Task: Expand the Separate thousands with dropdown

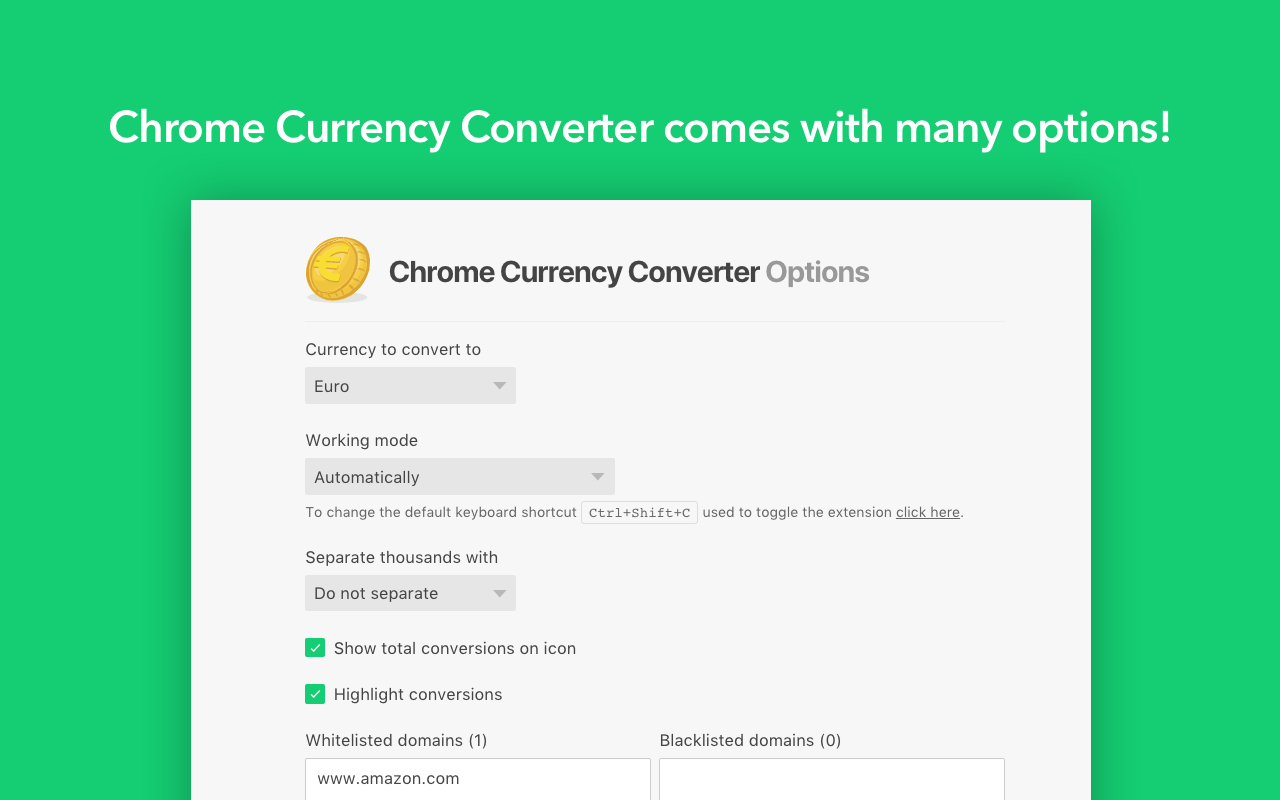Action: (410, 593)
